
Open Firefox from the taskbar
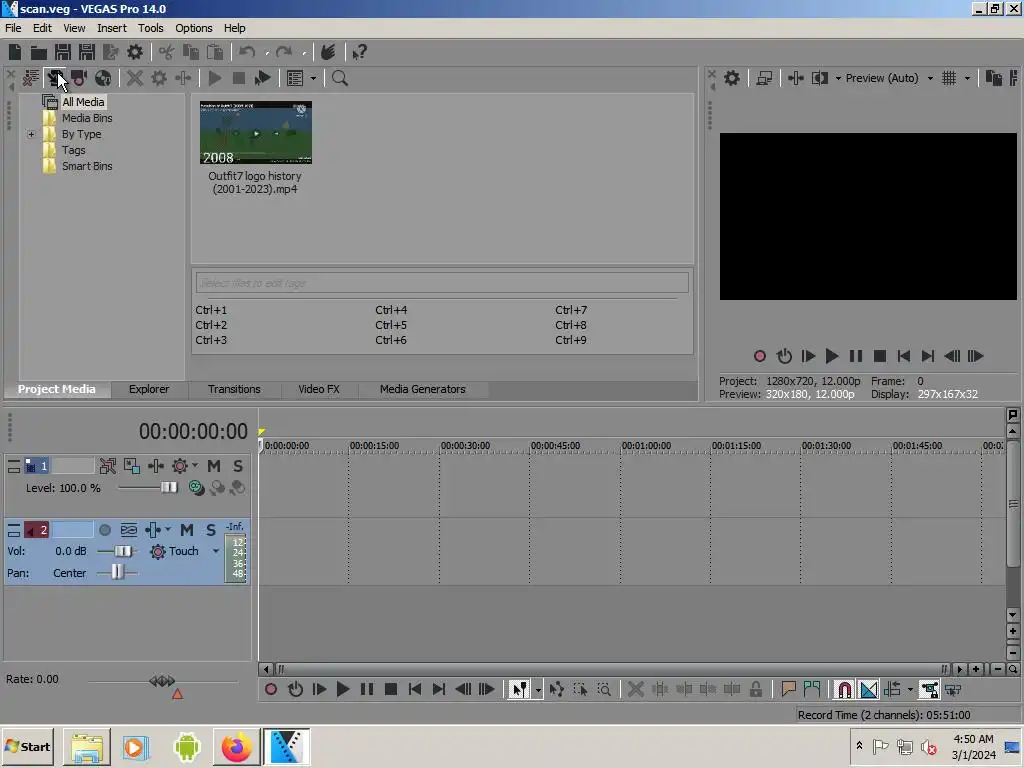coord(236,746)
